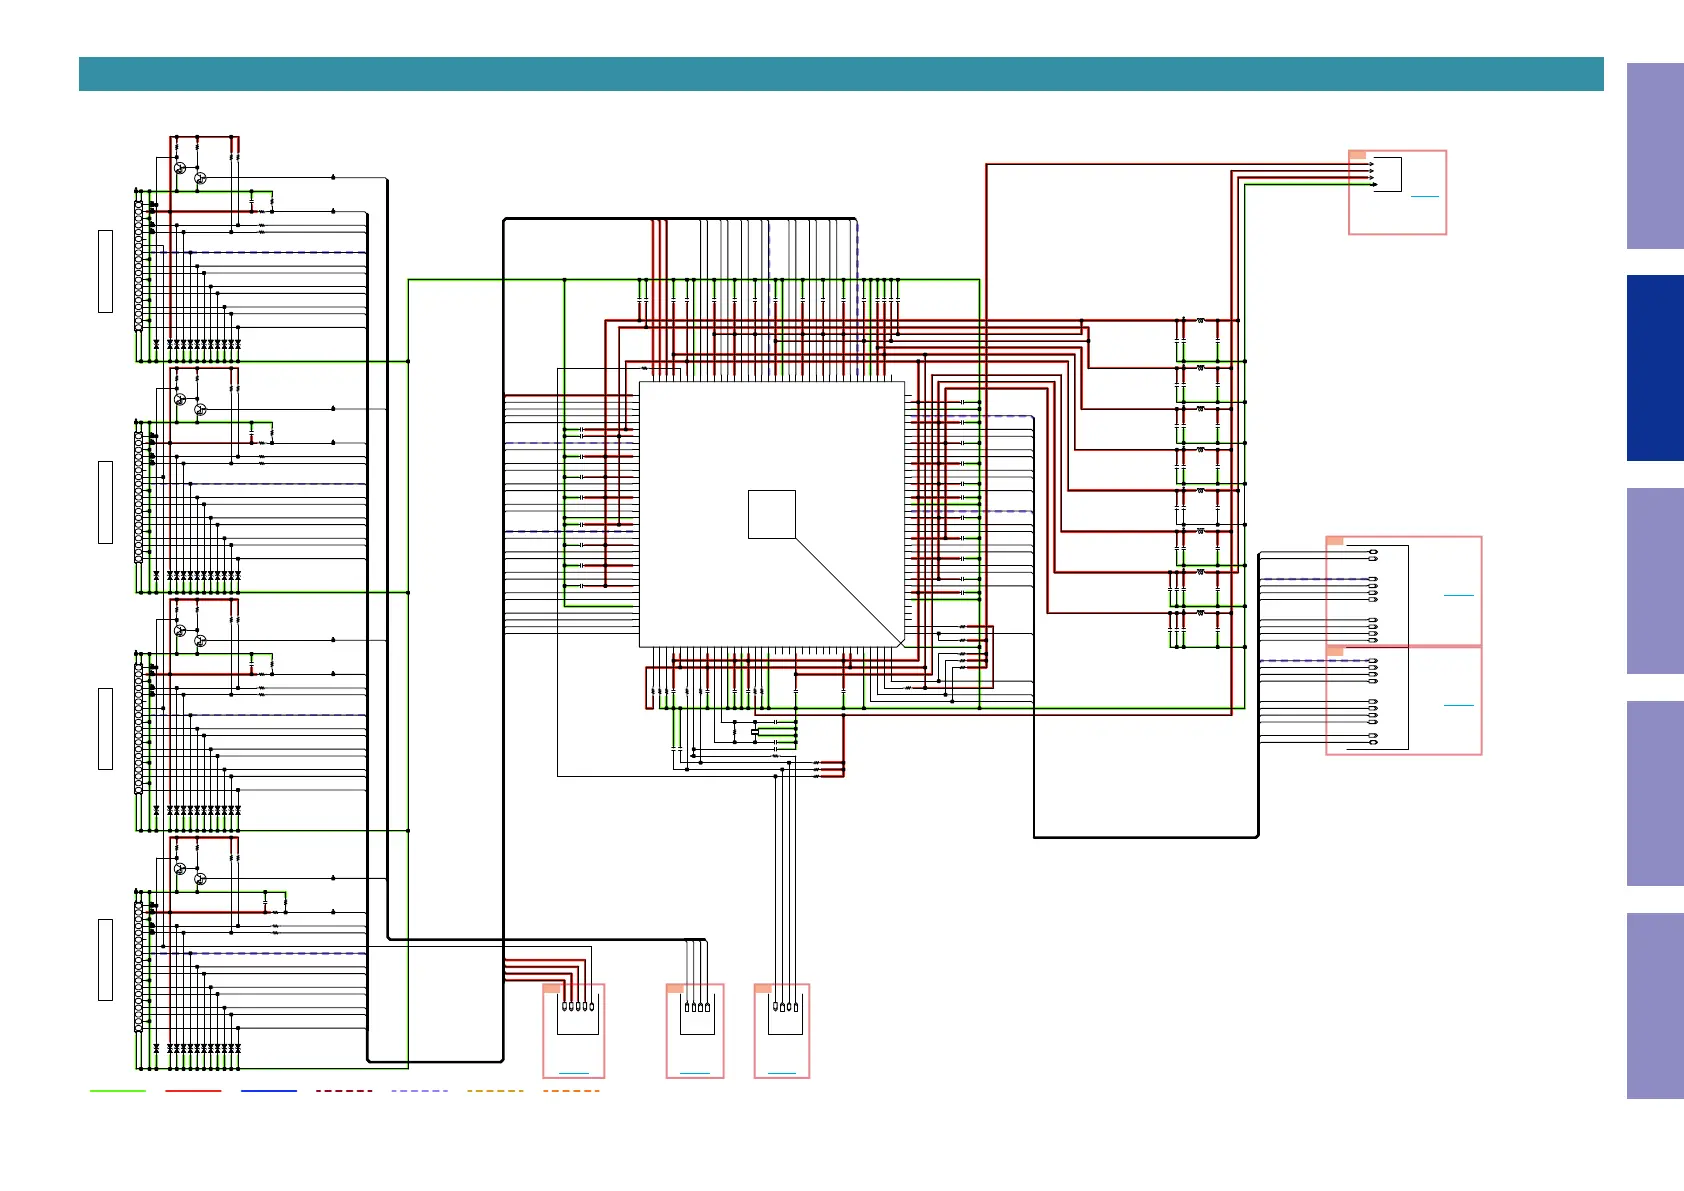Select the topmost purple side tab
The height and width of the screenshot is (1191, 1684).
[x=1655, y=156]
